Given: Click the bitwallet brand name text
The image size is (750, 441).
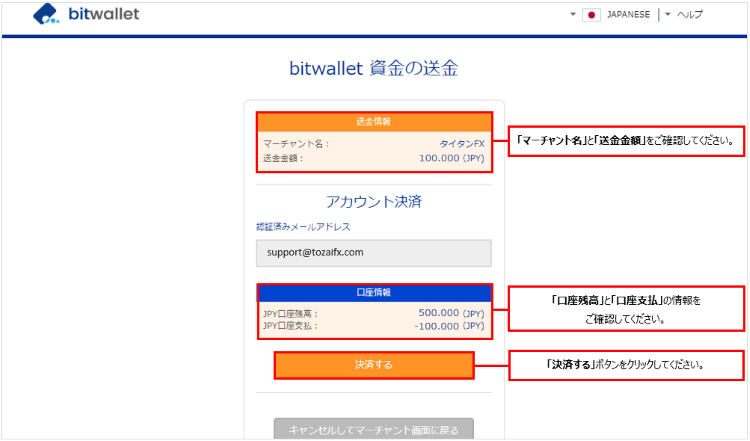Looking at the screenshot, I should 104,14.
